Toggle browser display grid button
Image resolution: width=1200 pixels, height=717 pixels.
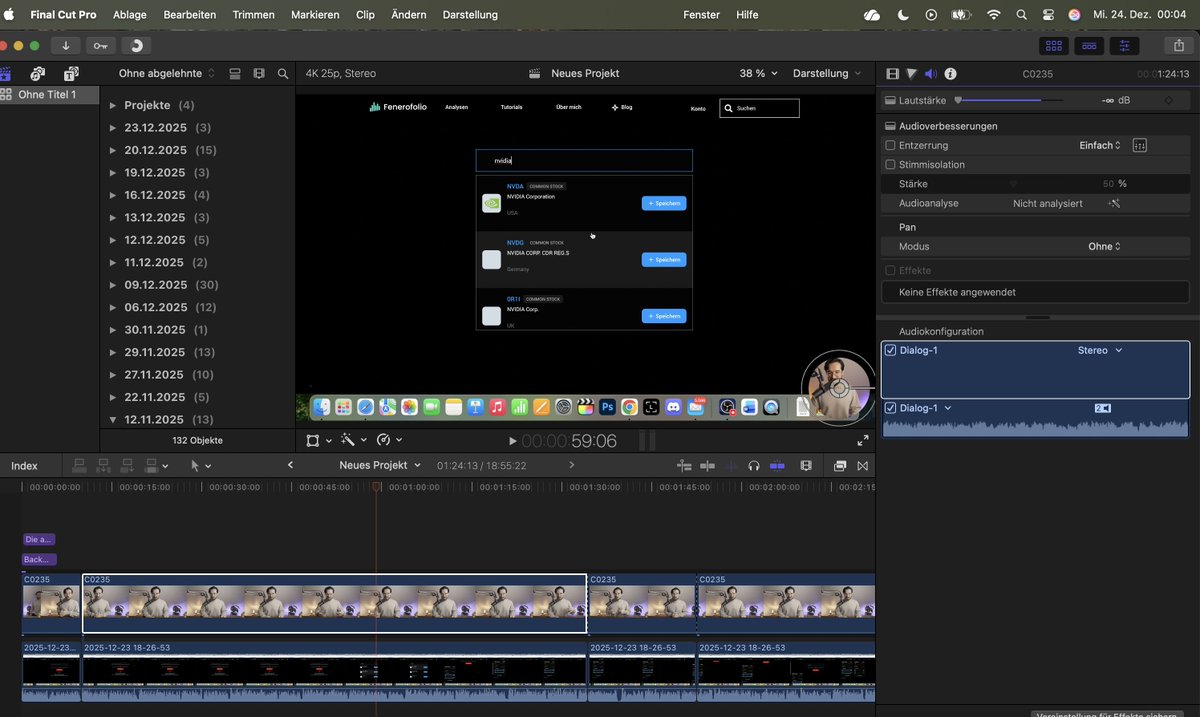coord(1054,45)
